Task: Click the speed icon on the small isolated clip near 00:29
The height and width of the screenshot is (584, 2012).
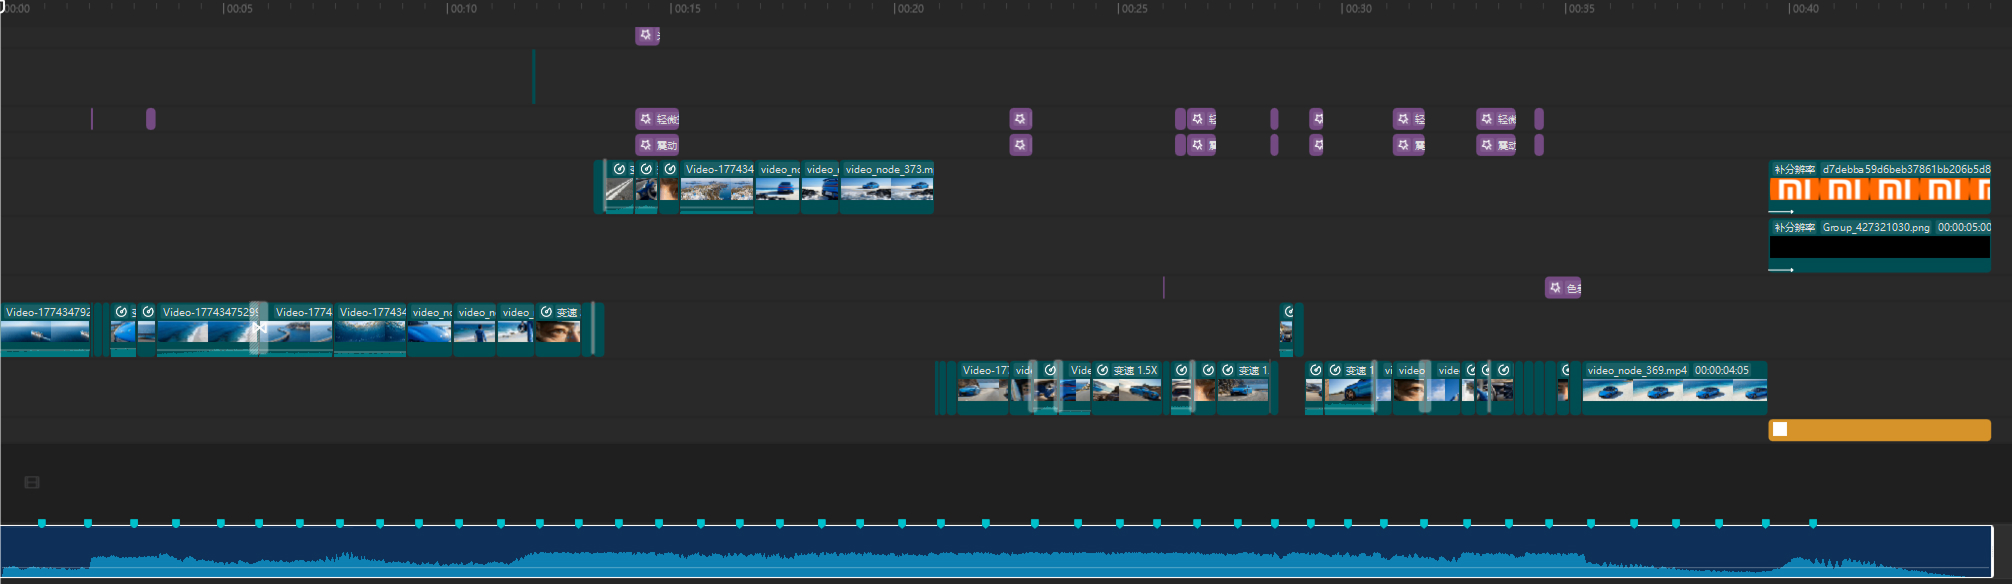Action: (x=1289, y=312)
